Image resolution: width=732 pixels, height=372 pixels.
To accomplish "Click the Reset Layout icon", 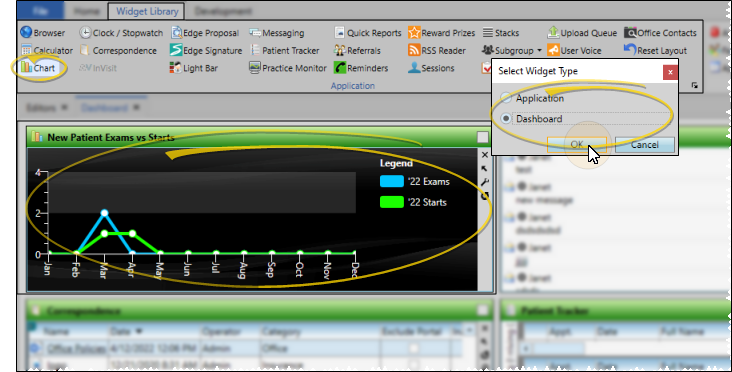I will click(630, 50).
